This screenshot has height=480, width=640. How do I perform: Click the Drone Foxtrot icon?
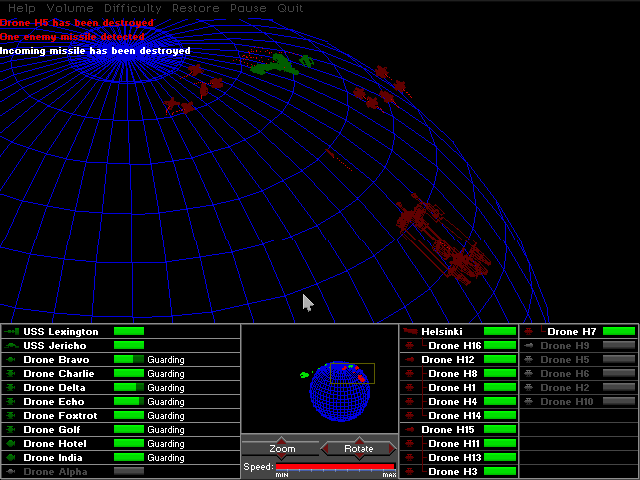11,416
